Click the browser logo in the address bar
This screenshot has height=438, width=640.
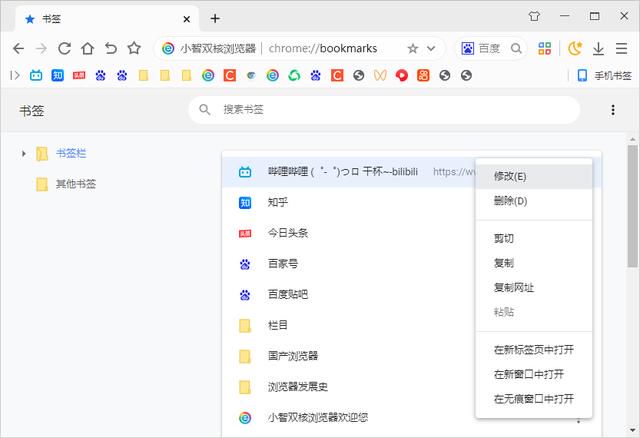[168, 49]
